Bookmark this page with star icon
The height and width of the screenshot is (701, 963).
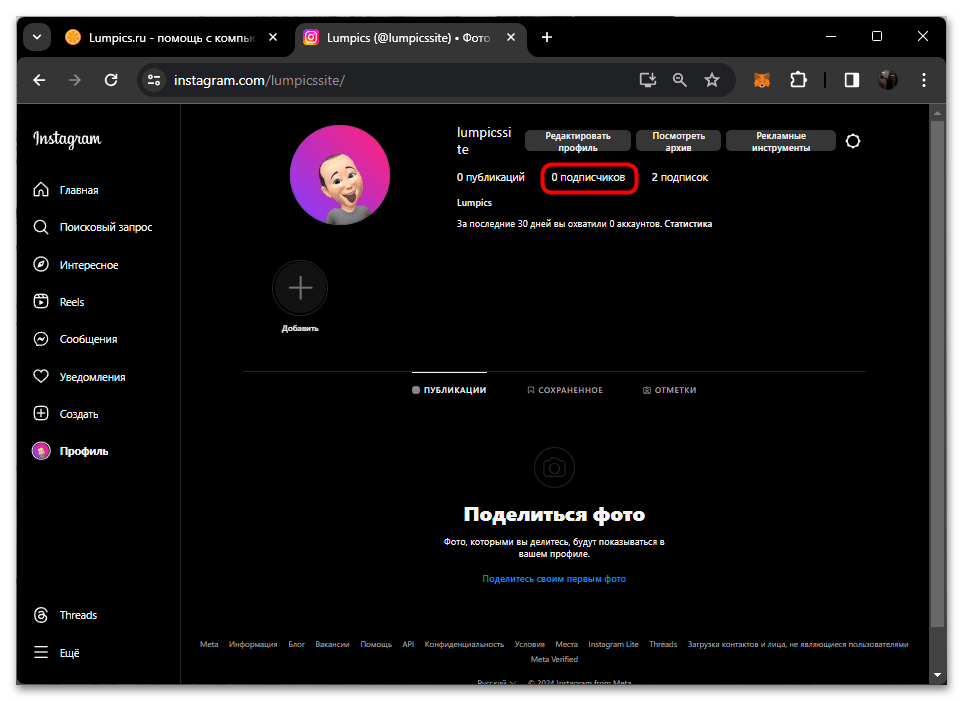[x=712, y=80]
